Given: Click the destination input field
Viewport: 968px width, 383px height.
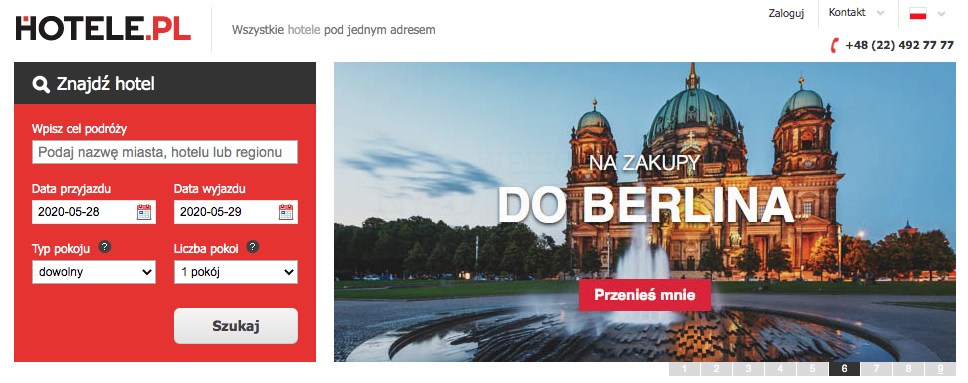Looking at the screenshot, I should pos(165,152).
